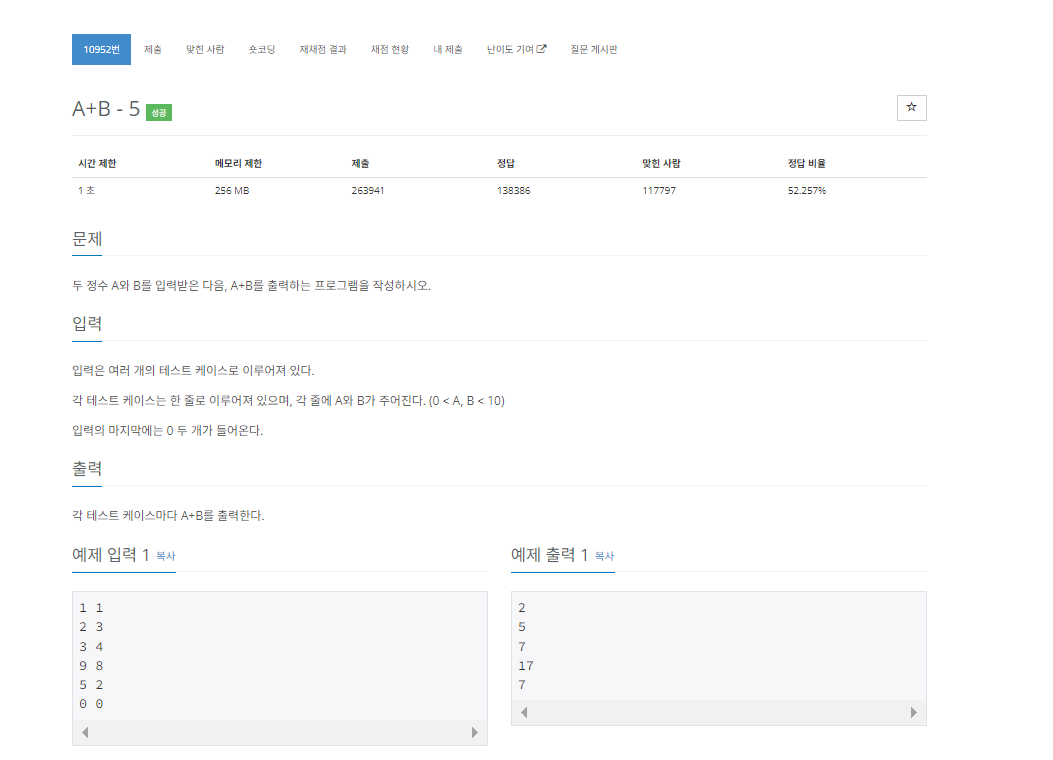This screenshot has height=760, width=1053.
Task: Click the 시간 제한 column header
Action: 97,163
